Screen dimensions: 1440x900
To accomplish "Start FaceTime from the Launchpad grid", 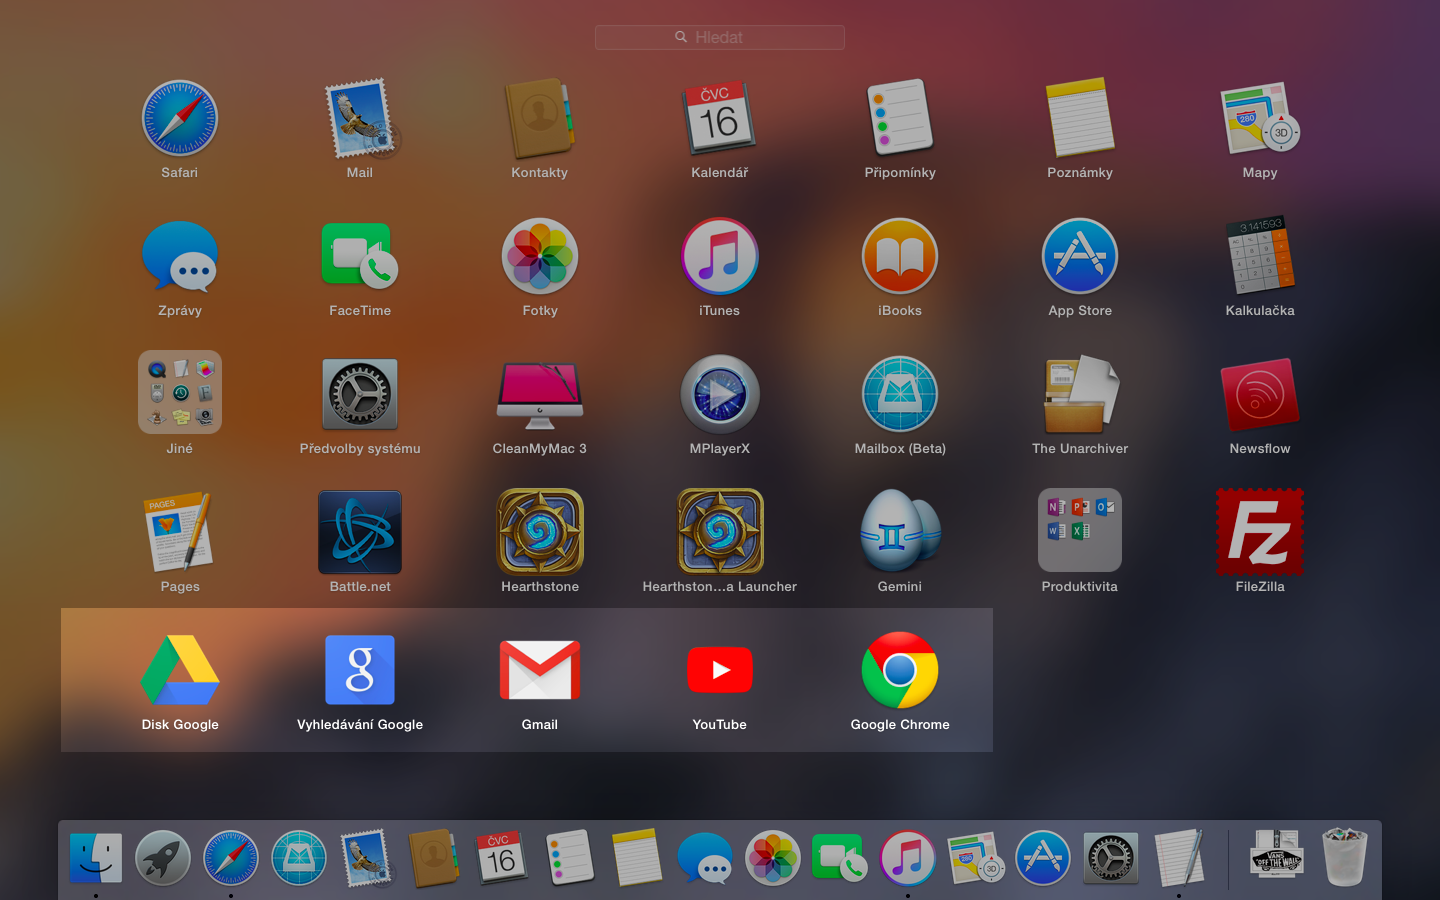I will click(360, 256).
